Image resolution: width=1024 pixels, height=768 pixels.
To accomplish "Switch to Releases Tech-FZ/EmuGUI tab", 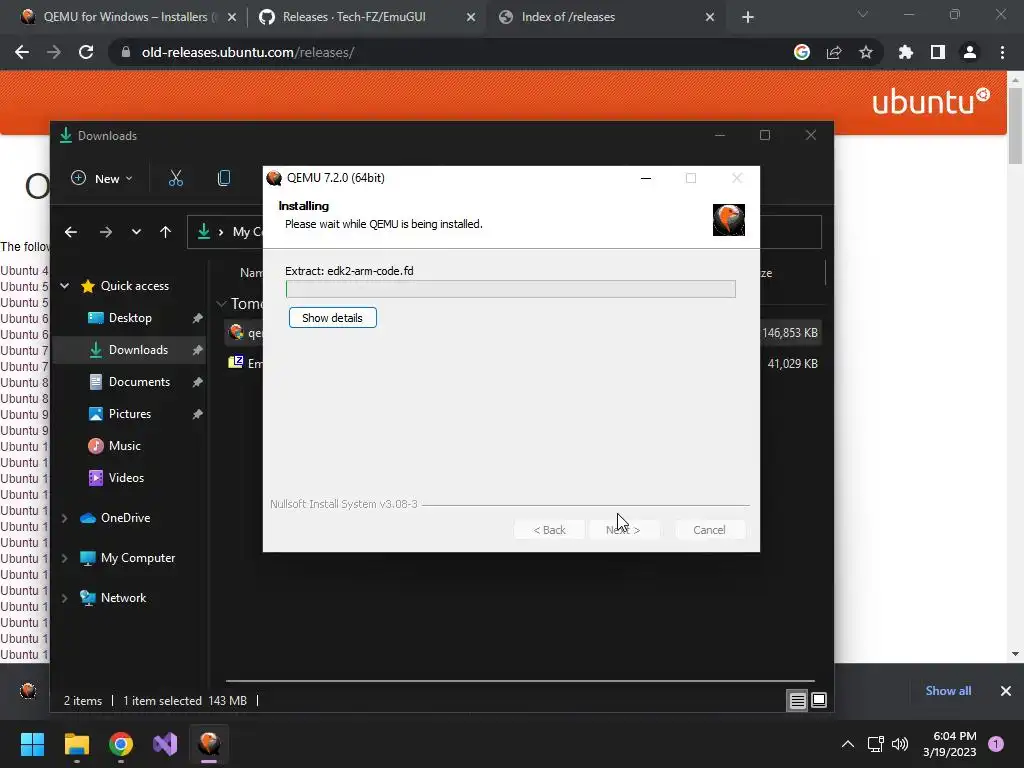I will (353, 17).
